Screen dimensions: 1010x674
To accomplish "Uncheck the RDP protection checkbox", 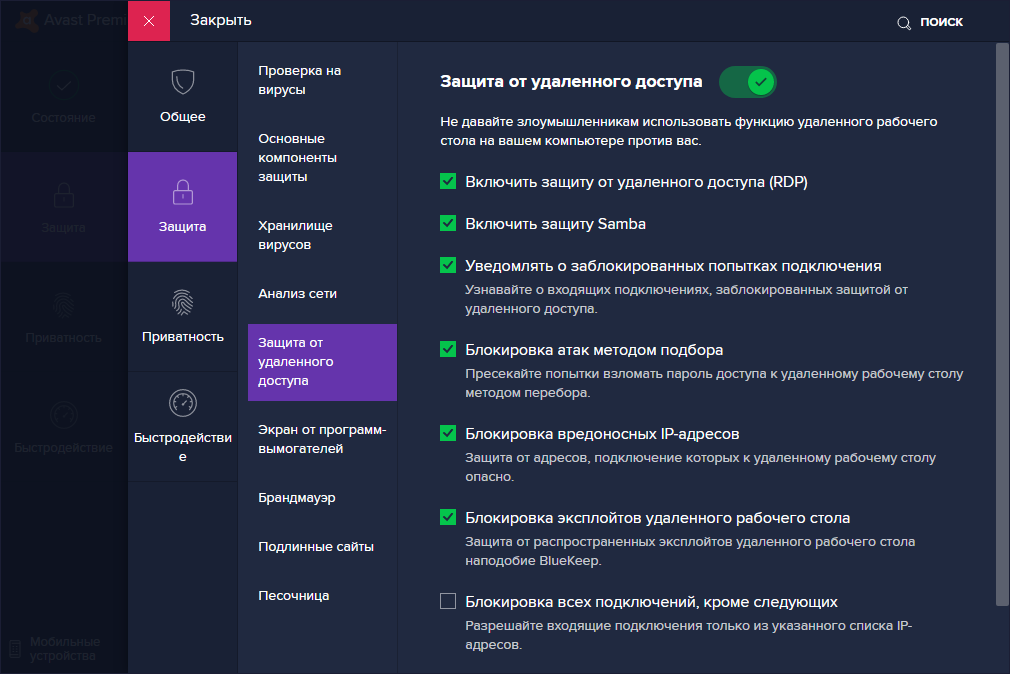I will (x=448, y=181).
